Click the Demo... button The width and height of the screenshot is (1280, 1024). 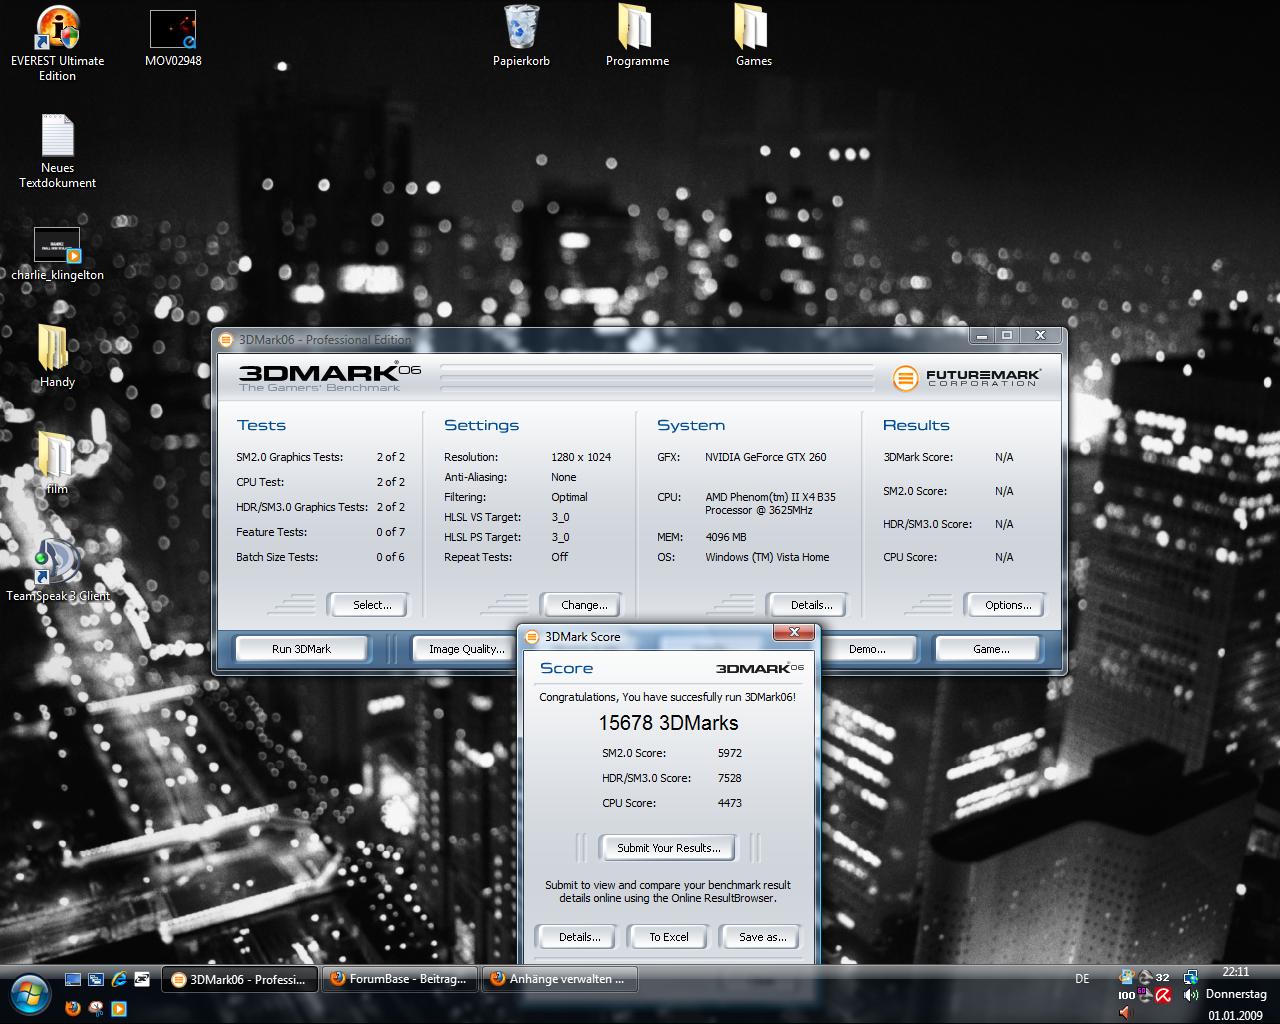[867, 649]
